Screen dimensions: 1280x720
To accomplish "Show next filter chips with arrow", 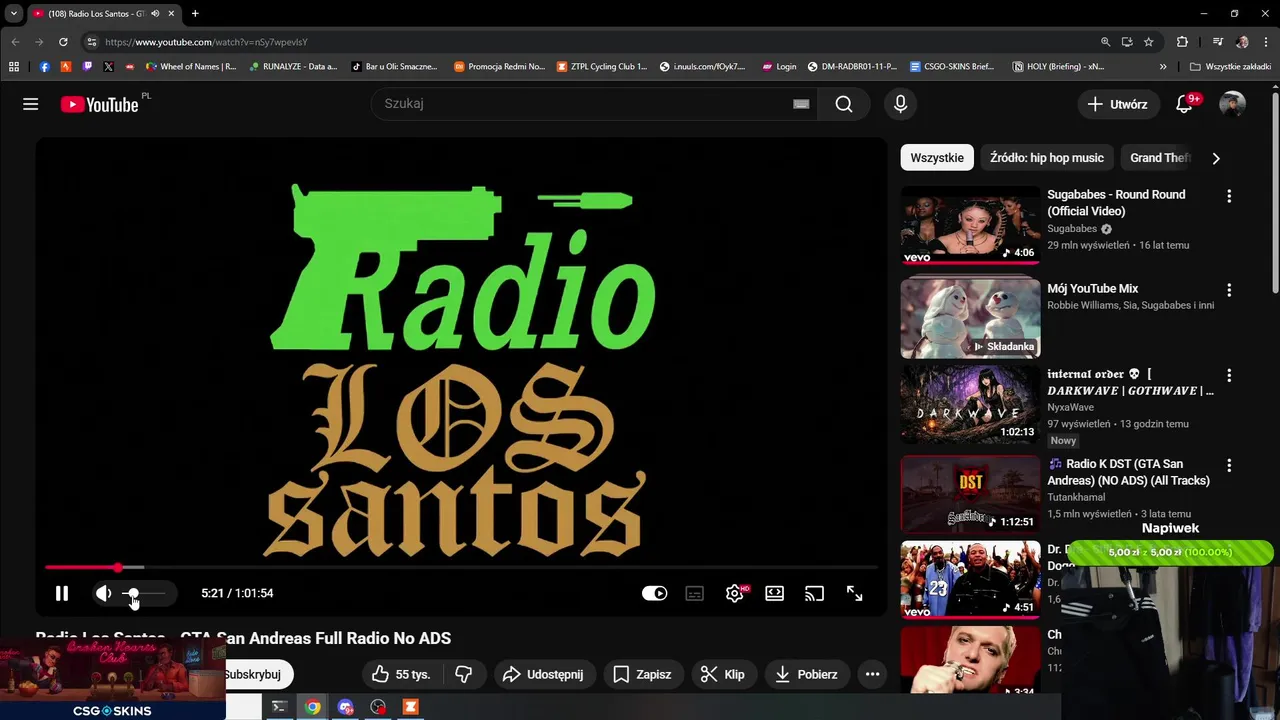I will coord(1216,158).
